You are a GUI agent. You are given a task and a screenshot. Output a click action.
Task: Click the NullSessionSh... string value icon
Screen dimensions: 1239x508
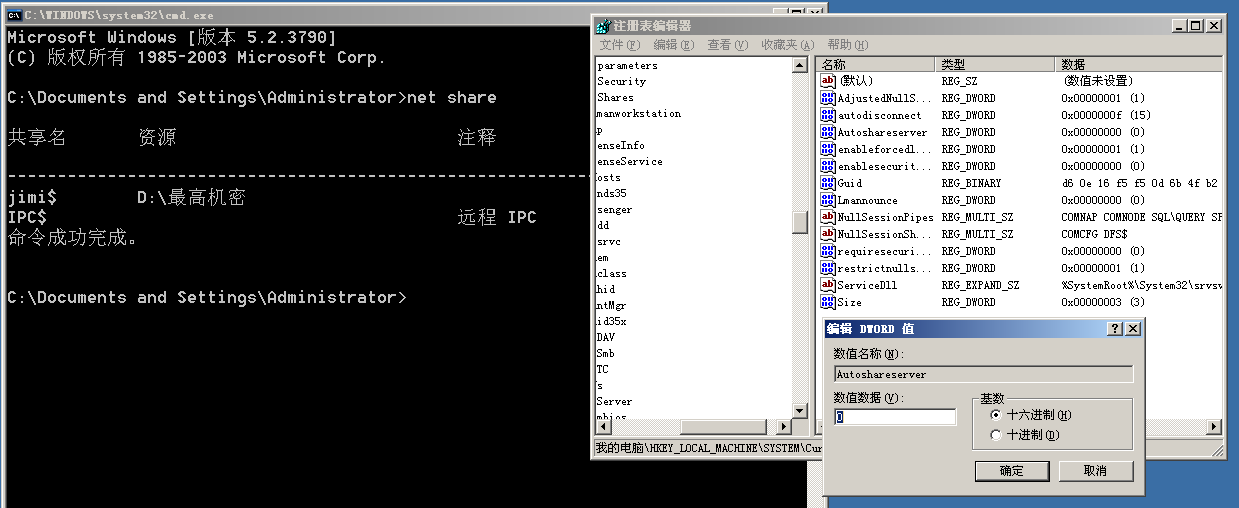[x=827, y=234]
